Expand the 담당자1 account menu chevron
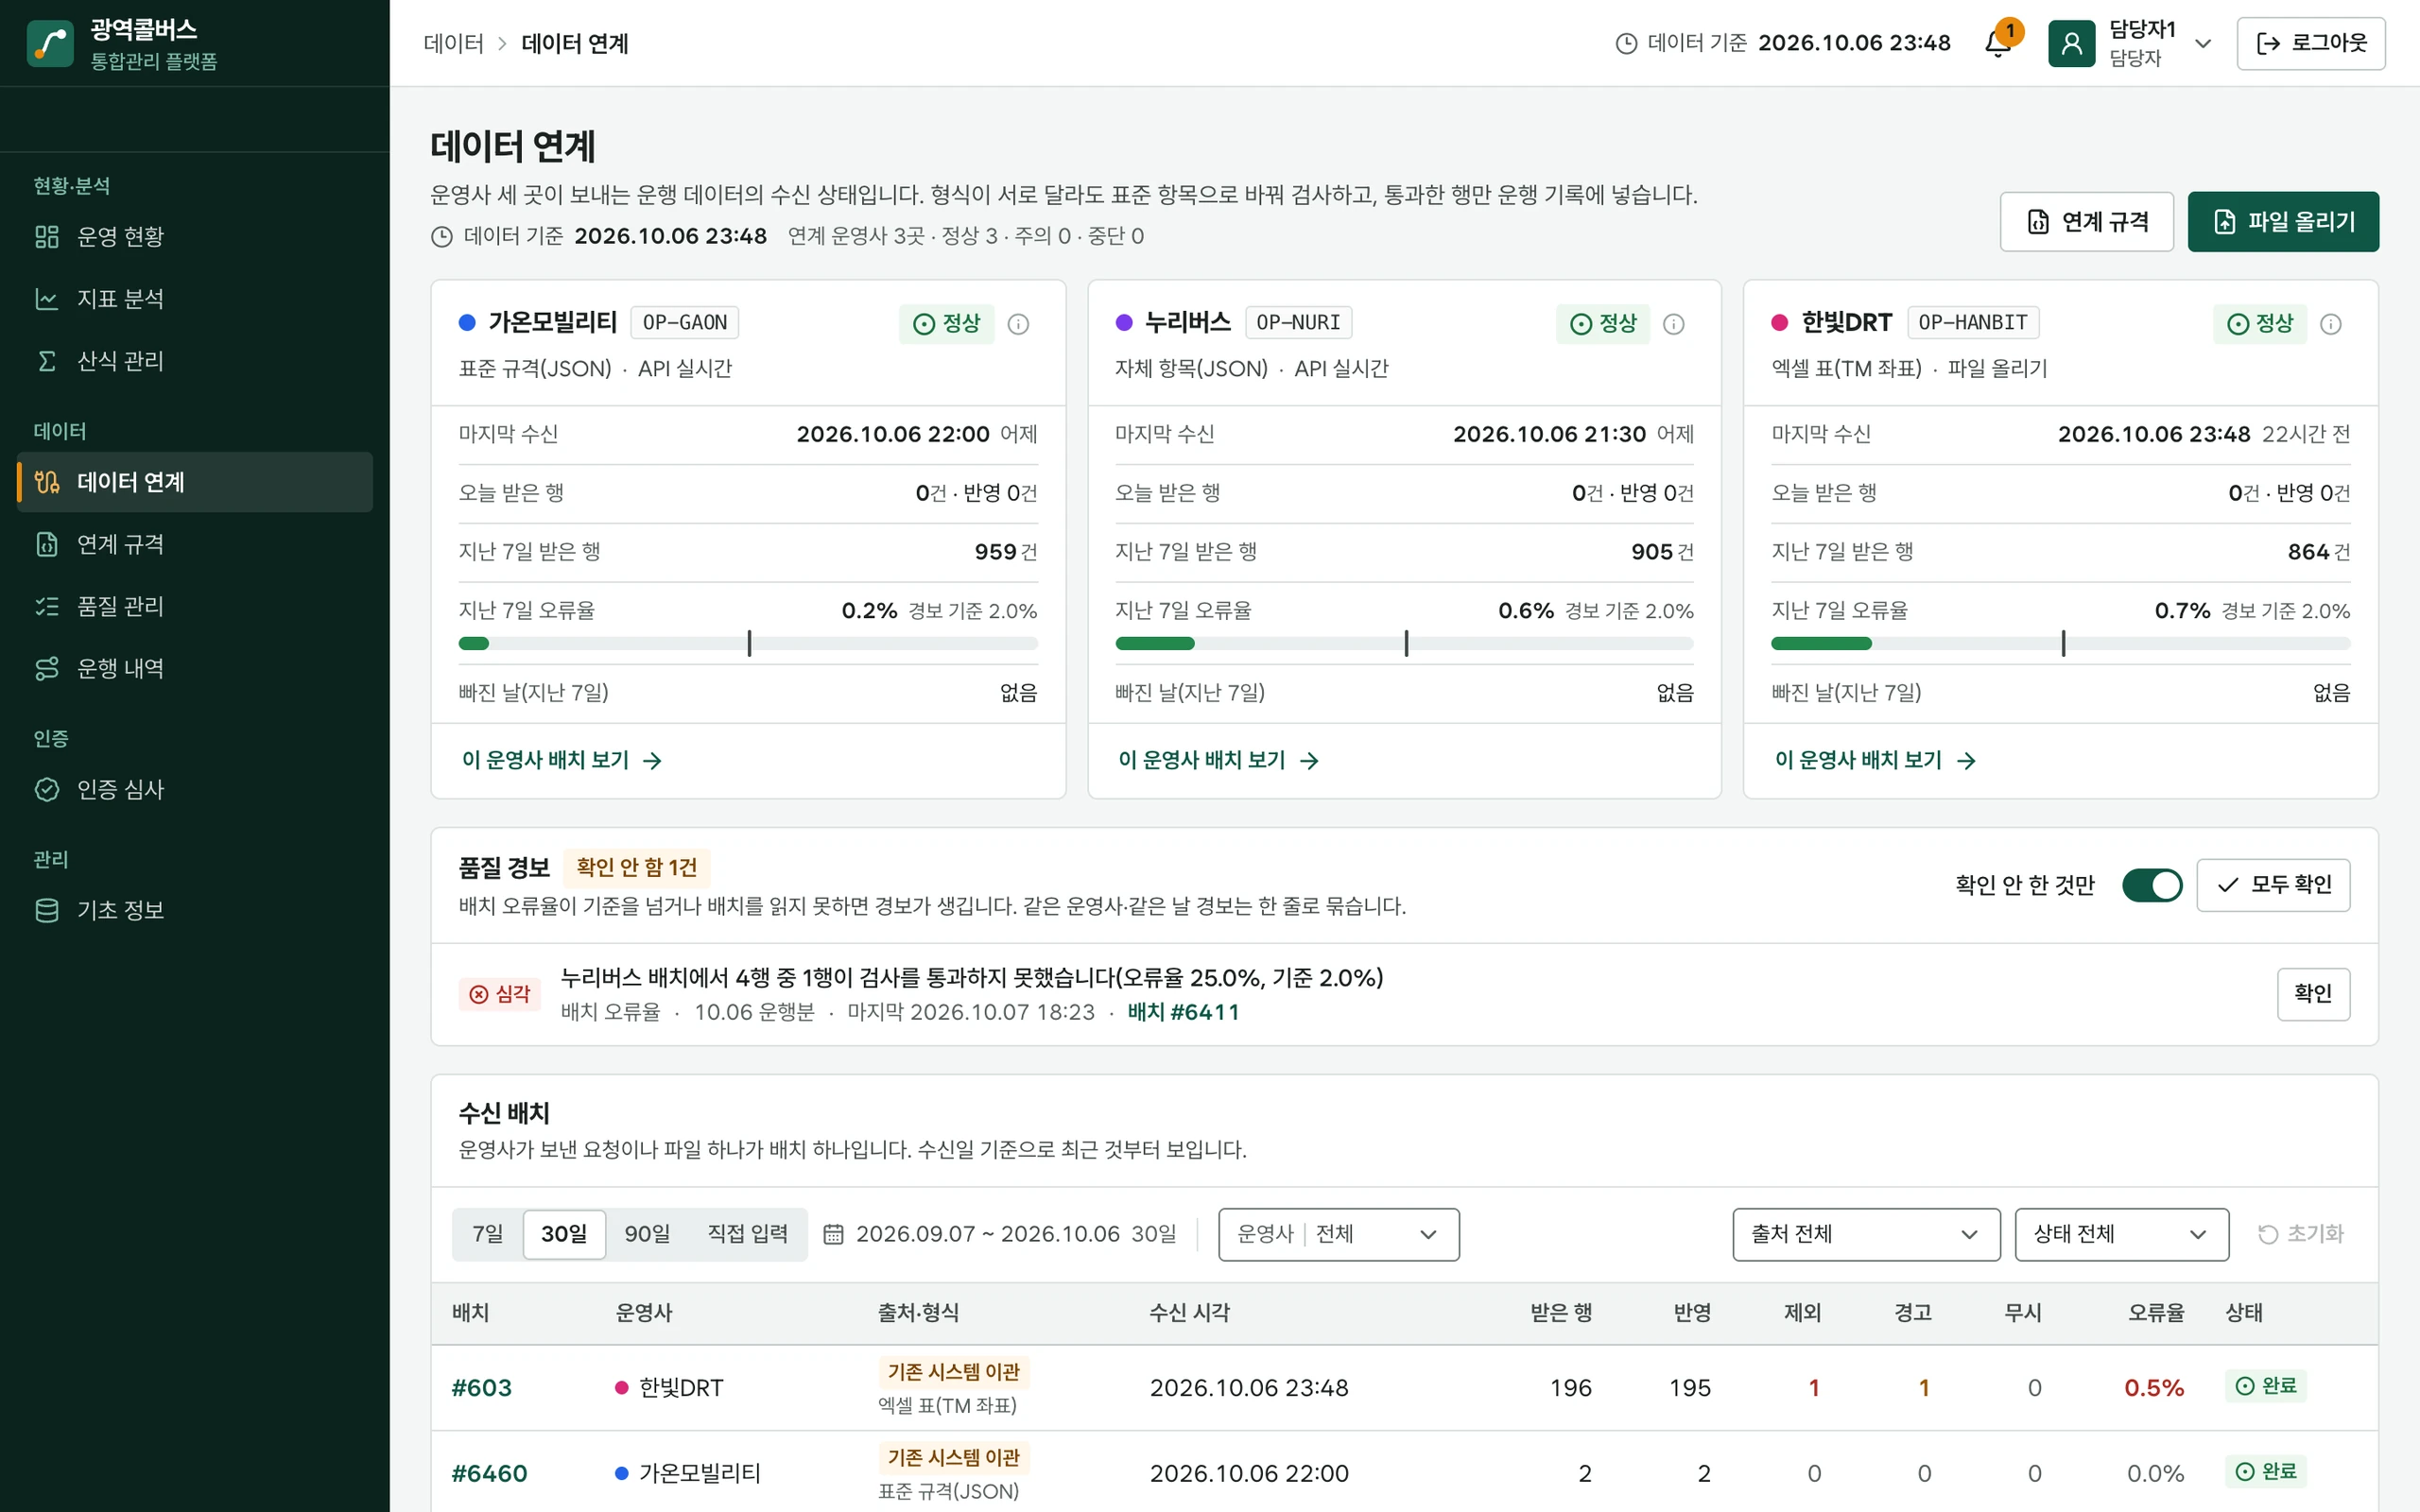Viewport: 2420px width, 1512px height. click(2203, 43)
